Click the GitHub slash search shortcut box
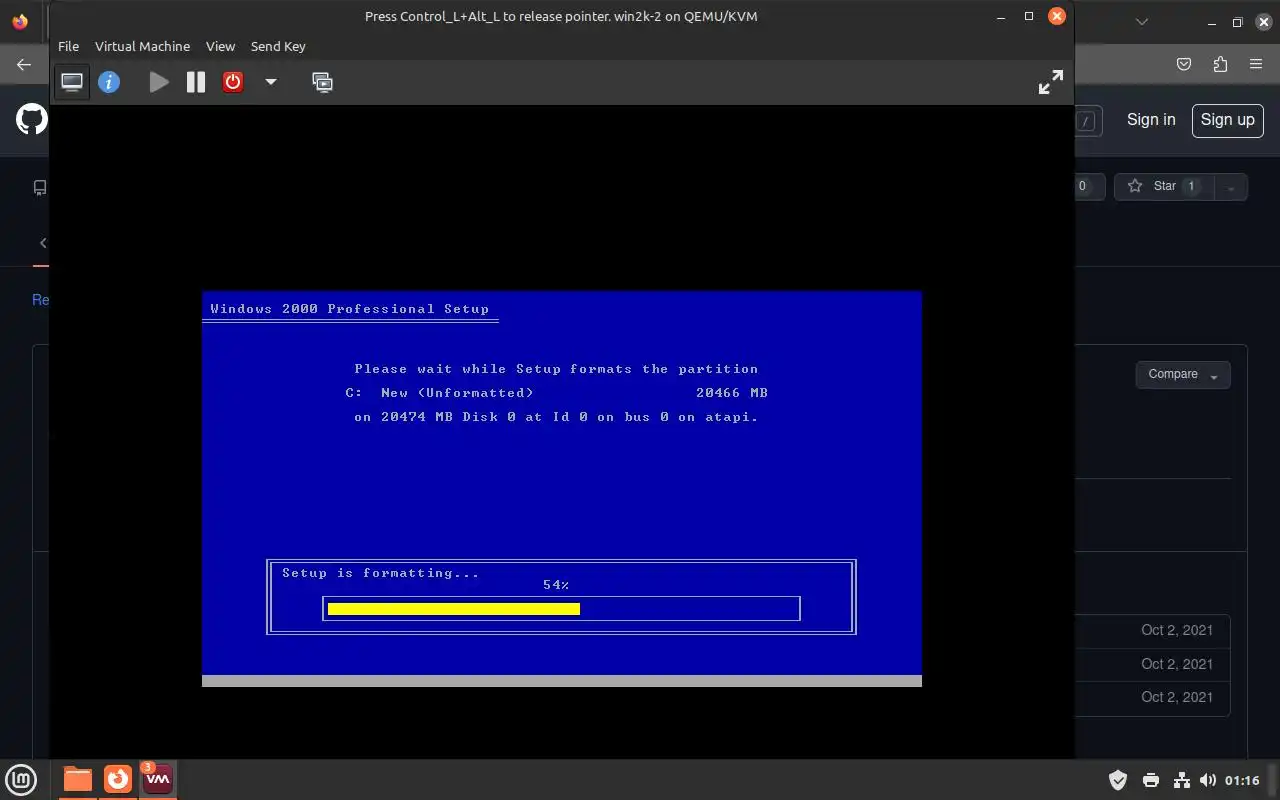The width and height of the screenshot is (1280, 800). coord(1086,122)
